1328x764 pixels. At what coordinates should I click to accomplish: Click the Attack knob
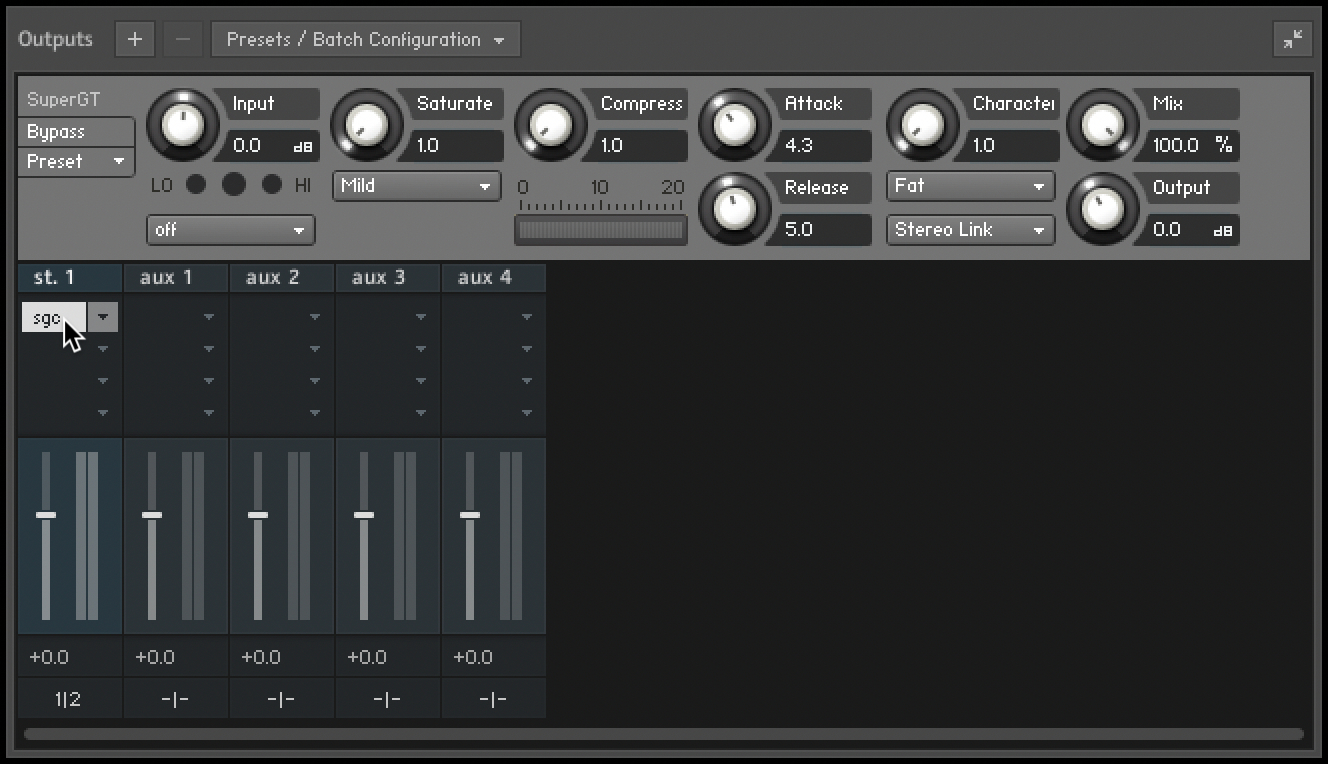734,125
